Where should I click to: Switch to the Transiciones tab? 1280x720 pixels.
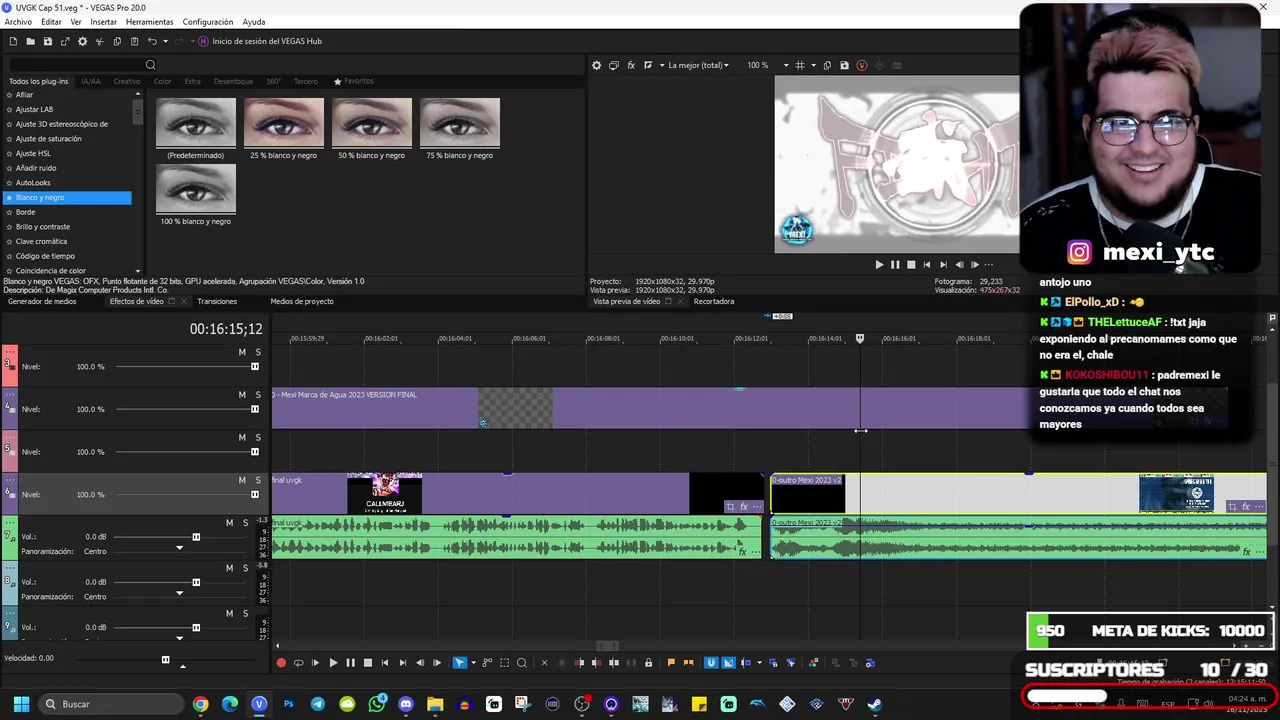tap(217, 301)
